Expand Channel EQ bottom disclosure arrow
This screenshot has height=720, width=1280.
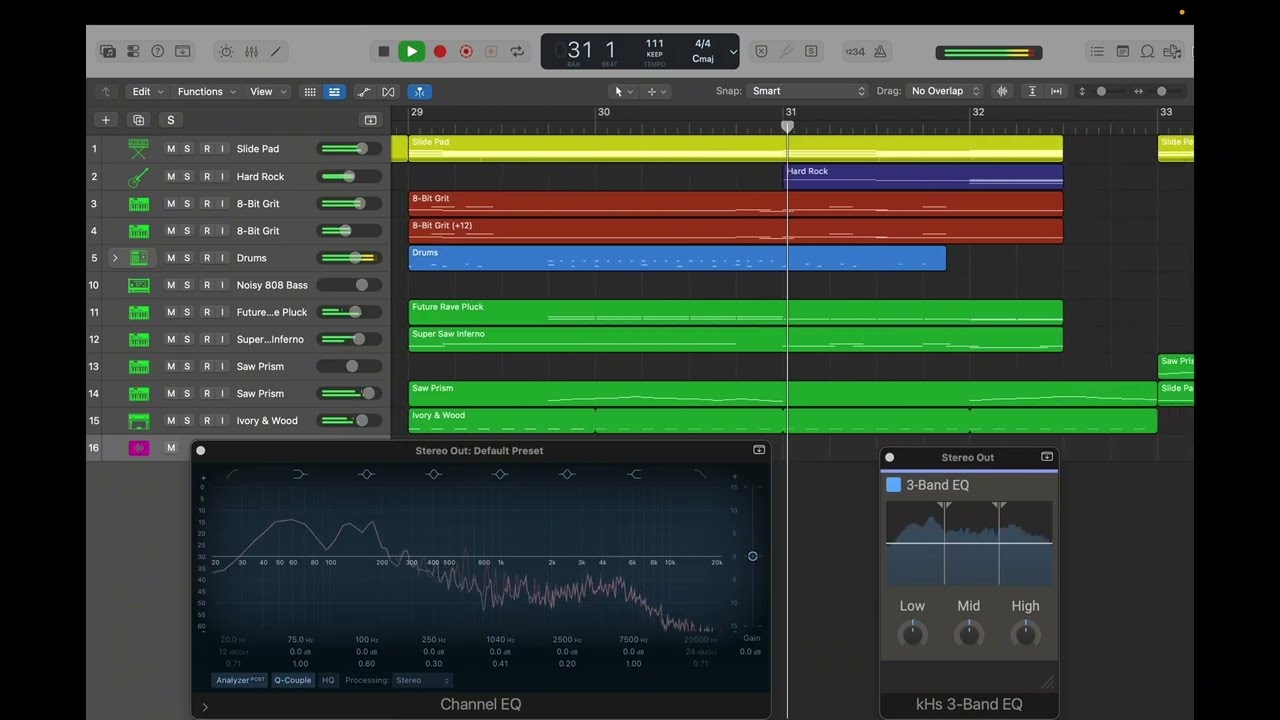point(205,707)
